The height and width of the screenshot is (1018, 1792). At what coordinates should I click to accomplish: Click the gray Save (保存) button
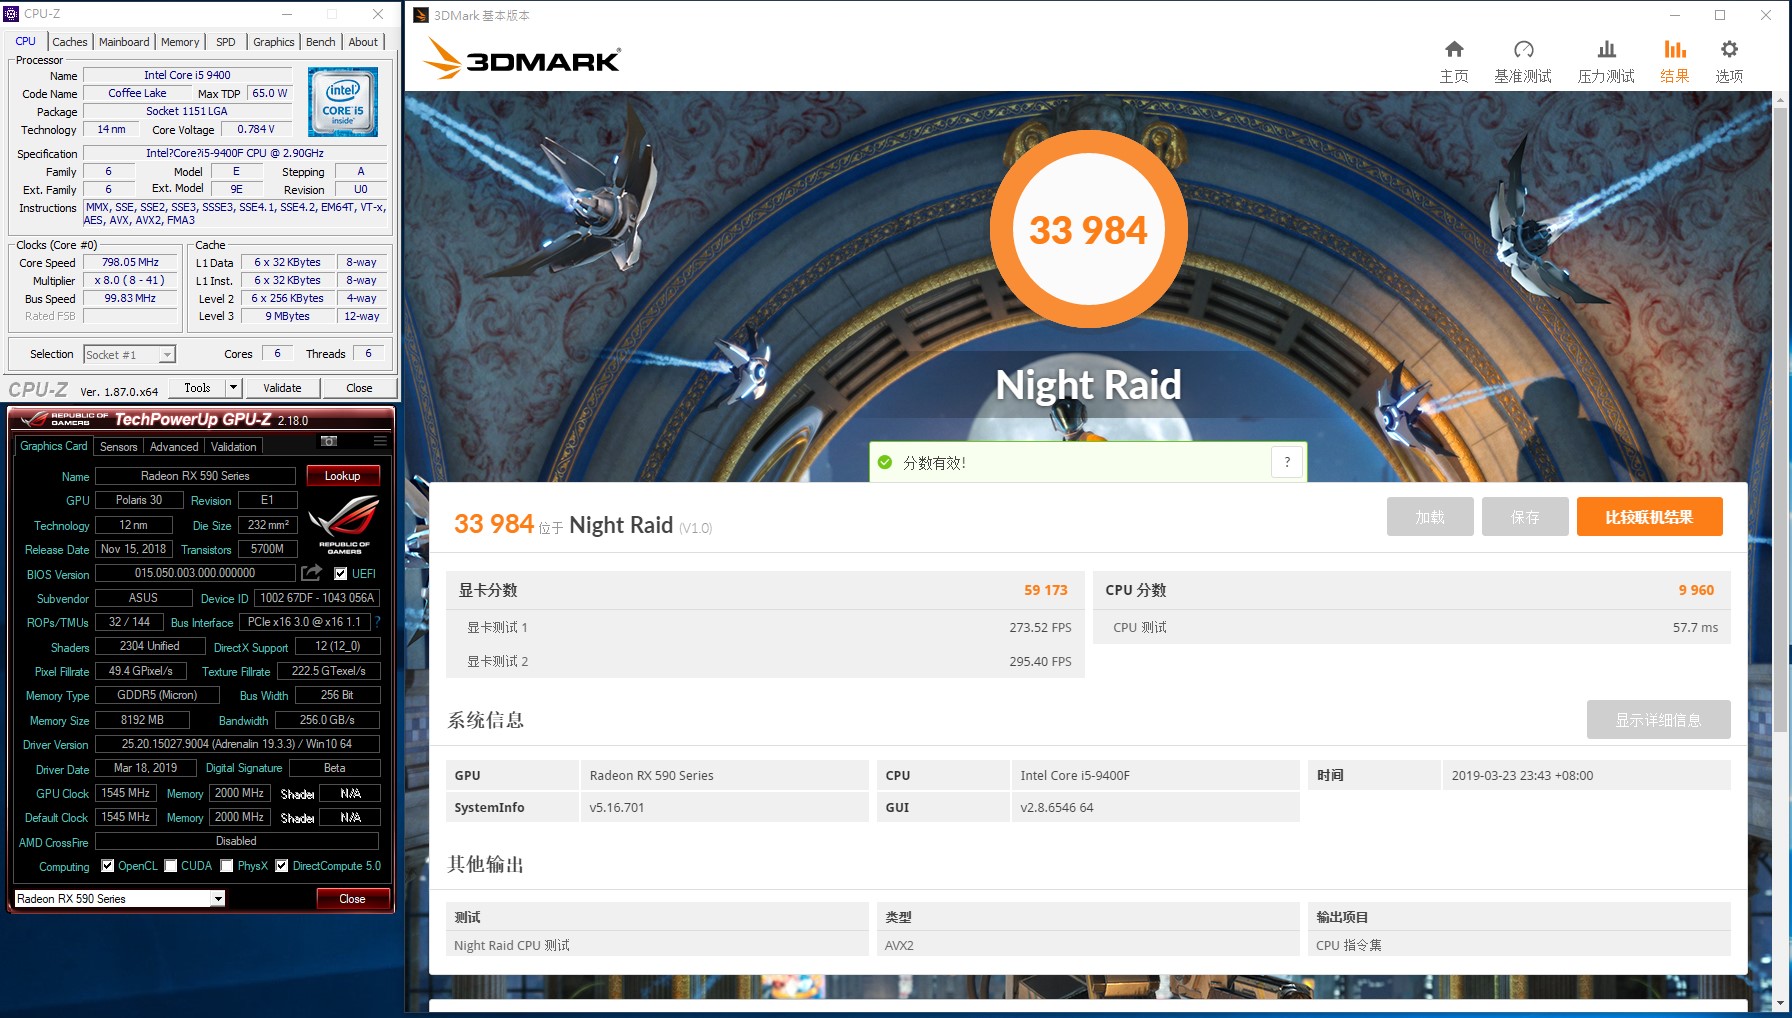(x=1525, y=517)
